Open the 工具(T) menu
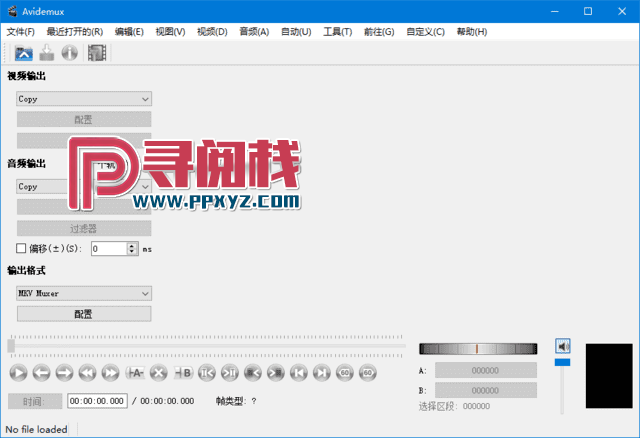Image resolution: width=640 pixels, height=438 pixels. click(338, 31)
